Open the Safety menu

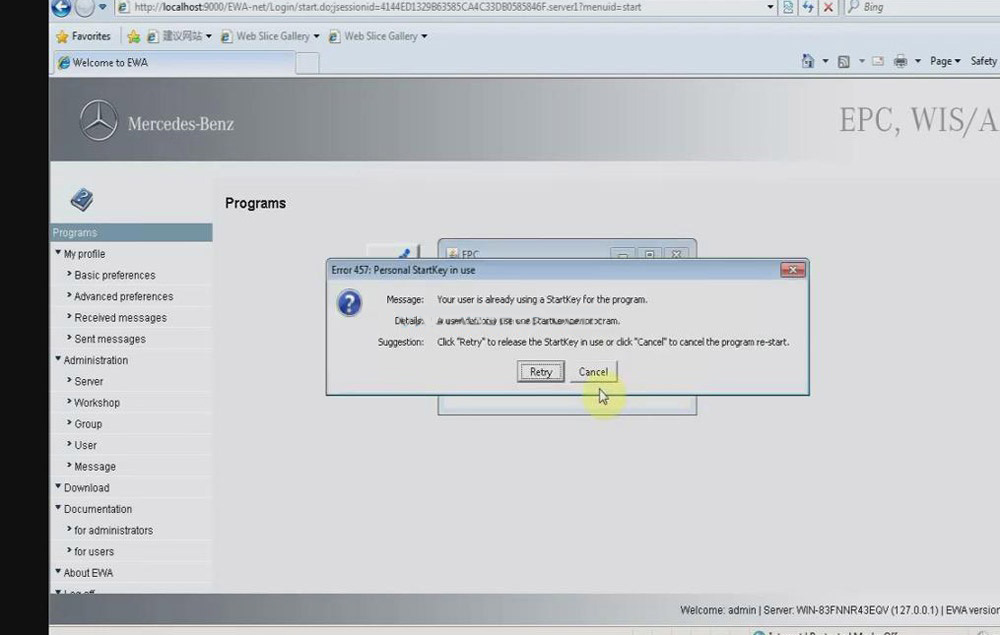[x=984, y=61]
